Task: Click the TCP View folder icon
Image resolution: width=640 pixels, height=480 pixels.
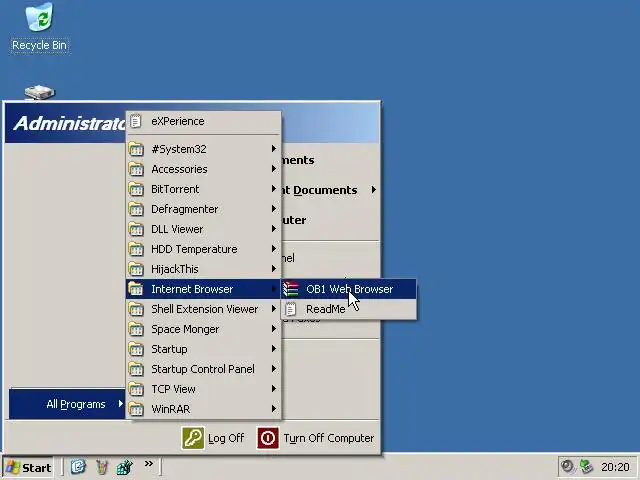Action: 136,389
